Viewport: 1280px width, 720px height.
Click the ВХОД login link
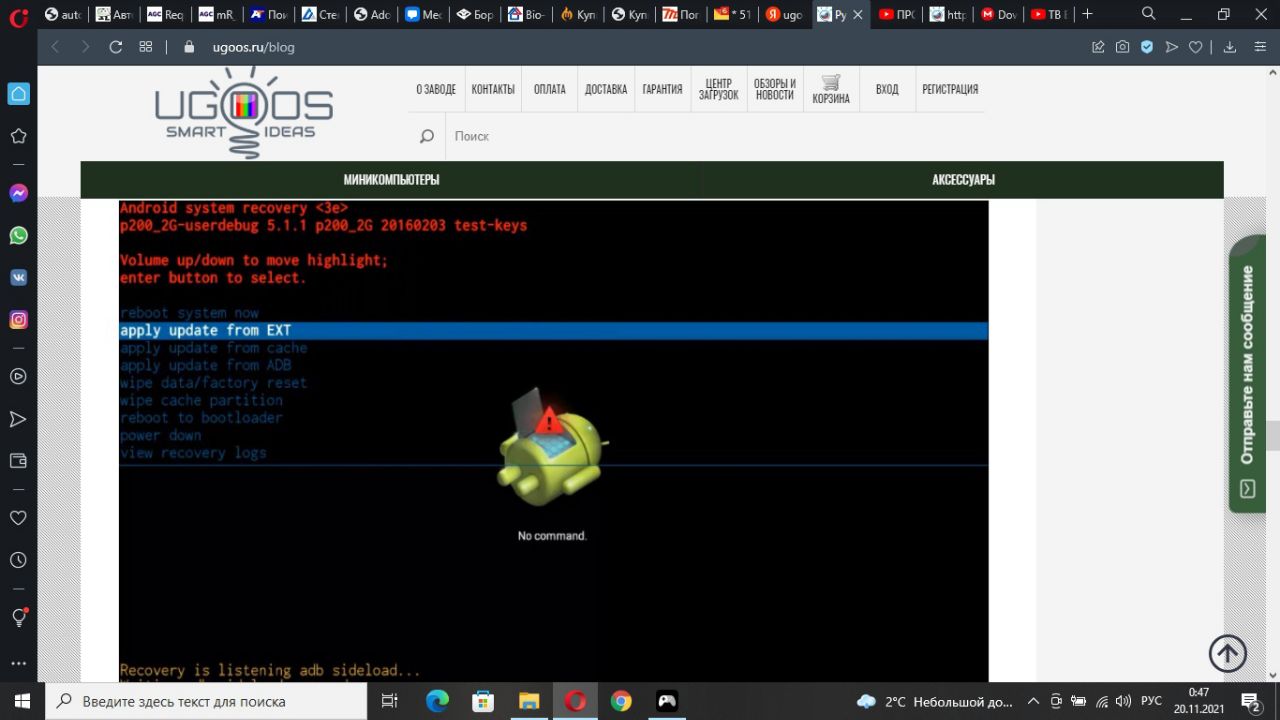[x=887, y=89]
